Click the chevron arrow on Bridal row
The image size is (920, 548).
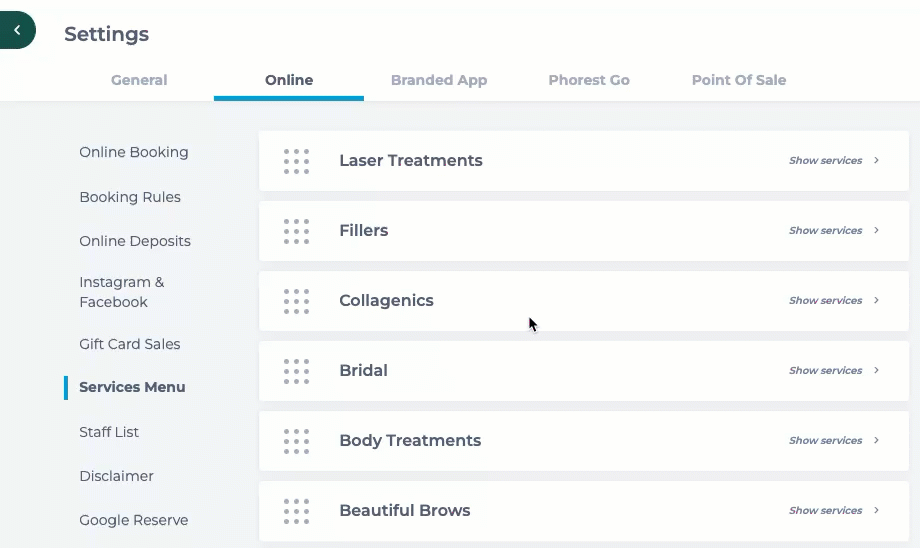click(876, 370)
